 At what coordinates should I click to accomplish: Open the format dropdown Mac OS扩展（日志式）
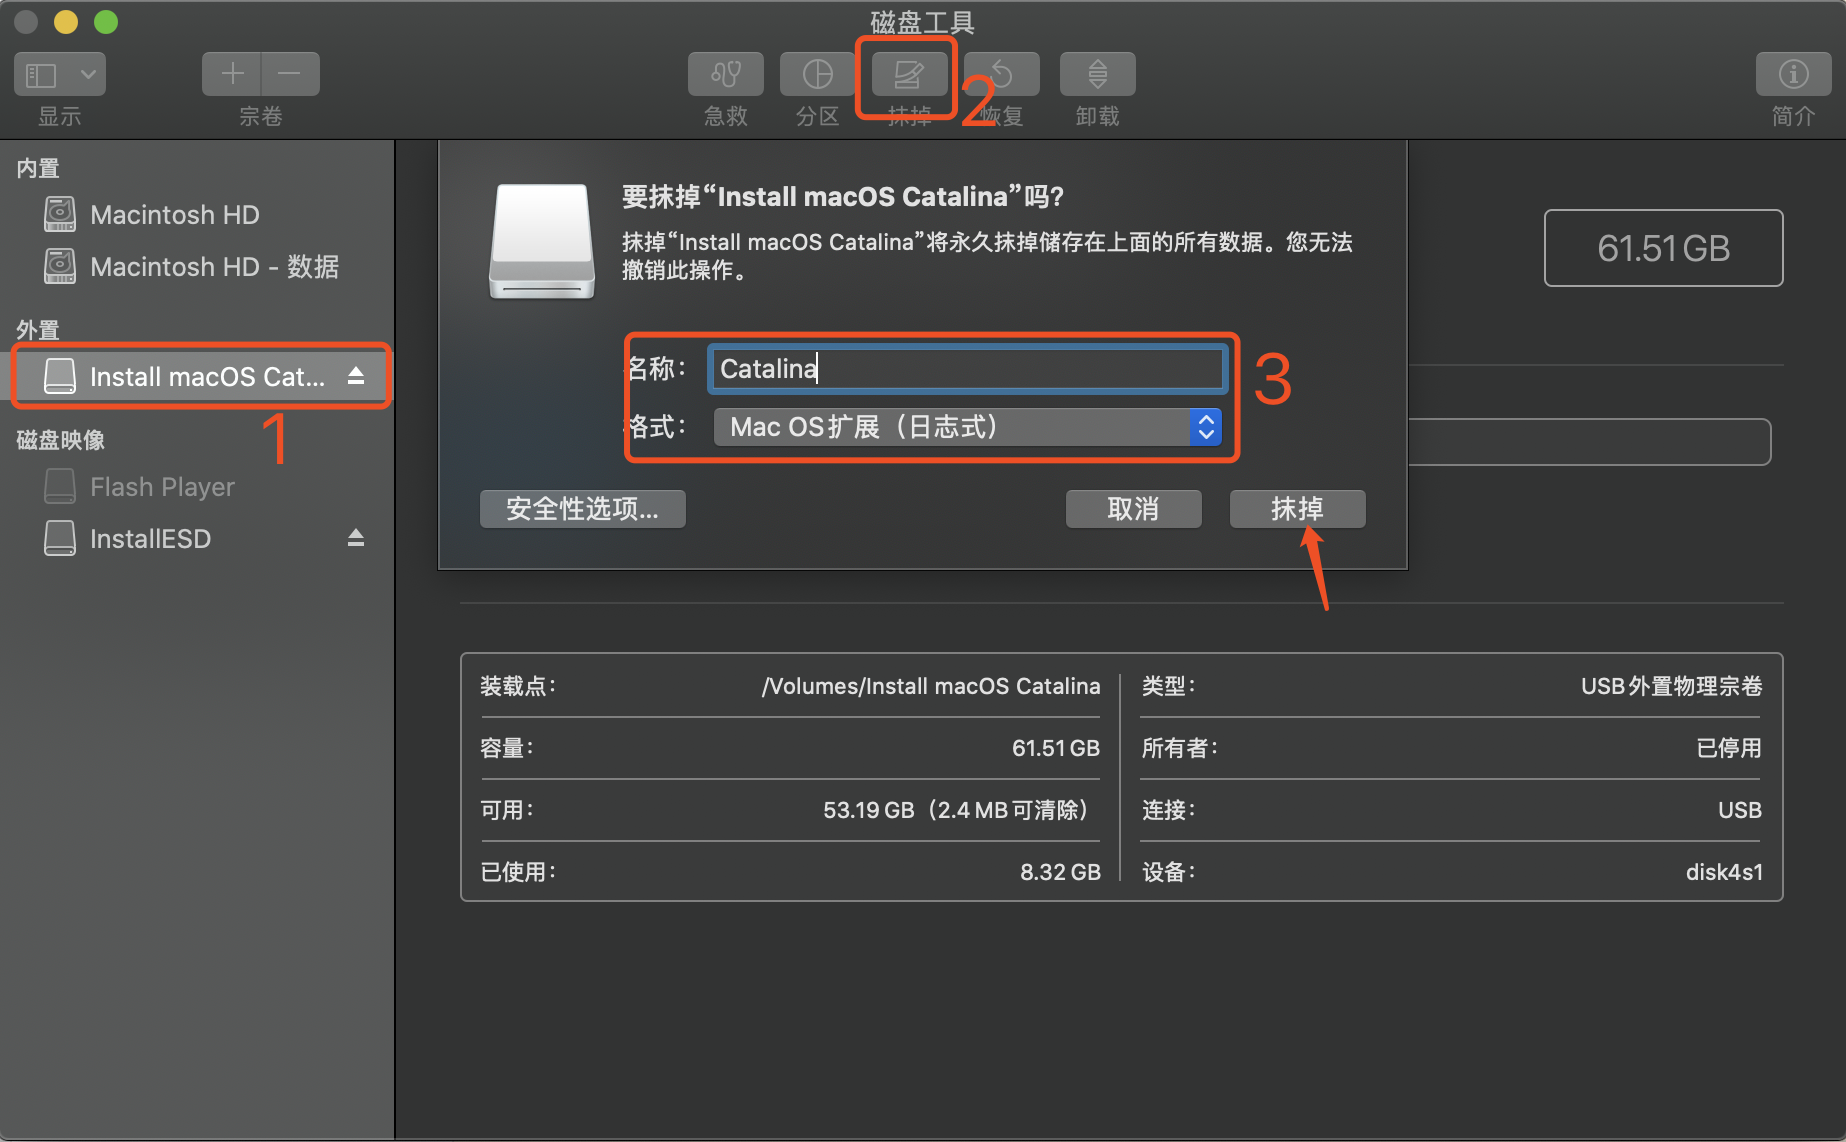pos(967,427)
